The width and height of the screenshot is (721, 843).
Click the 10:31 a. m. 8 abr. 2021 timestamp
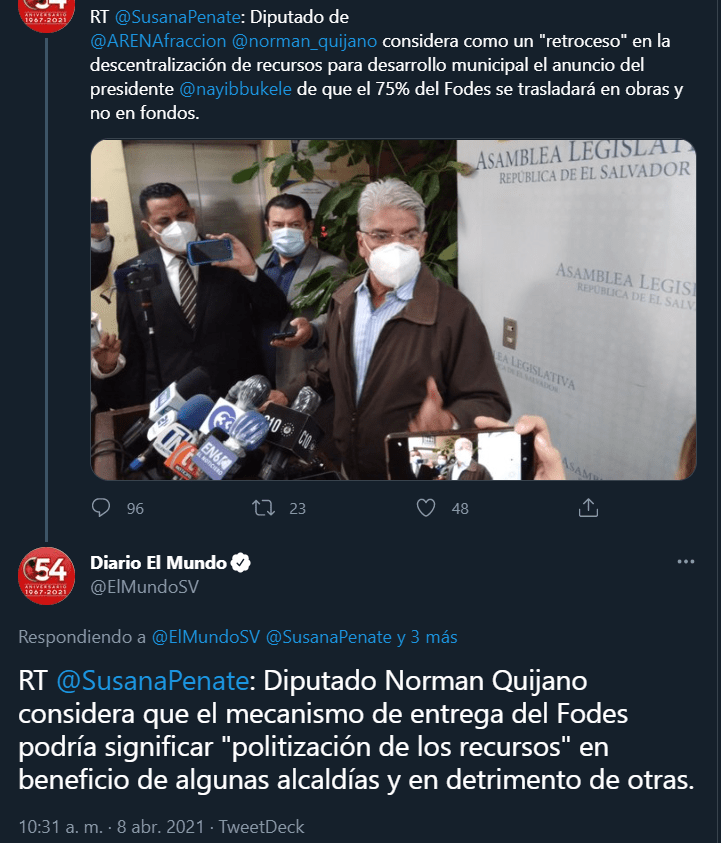(x=111, y=826)
